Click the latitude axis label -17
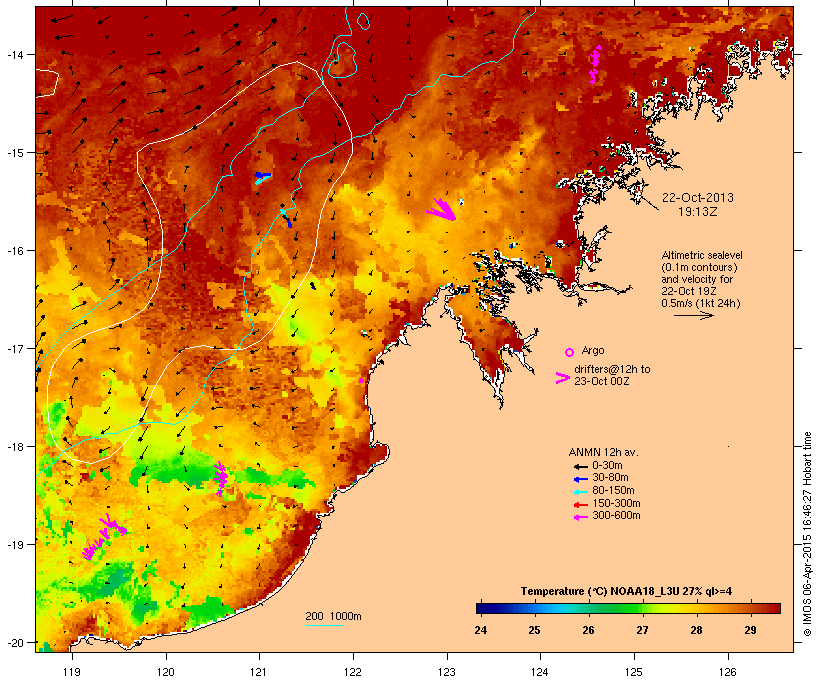 14,348
